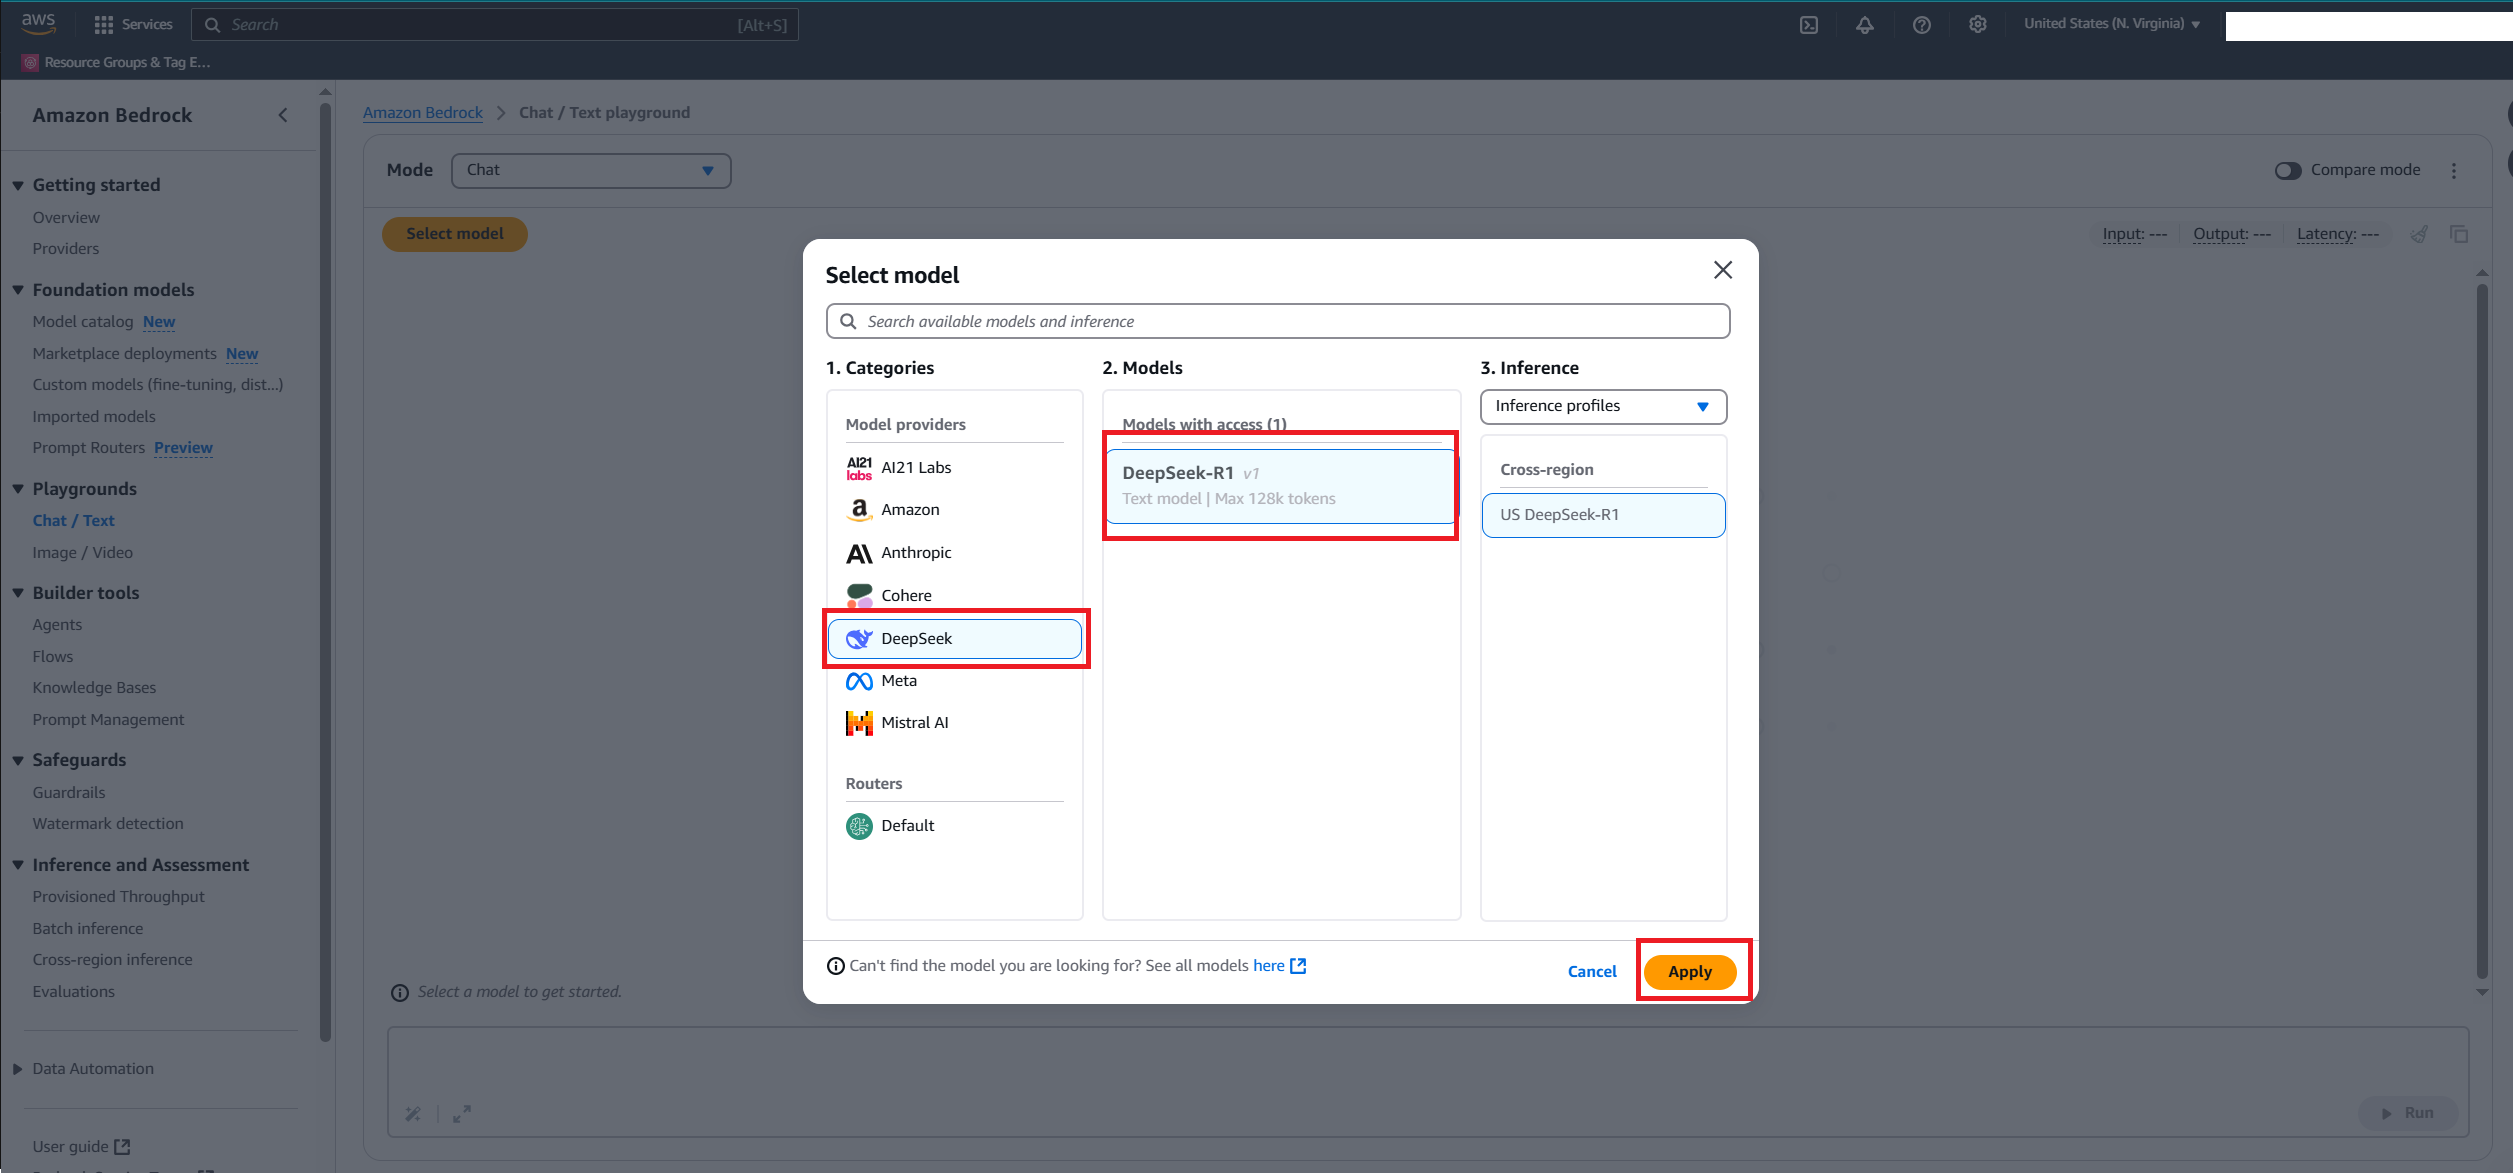Follow the Amazon Bedrock breadcrumb link
Viewport: 2513px width, 1173px height.
[x=423, y=113]
